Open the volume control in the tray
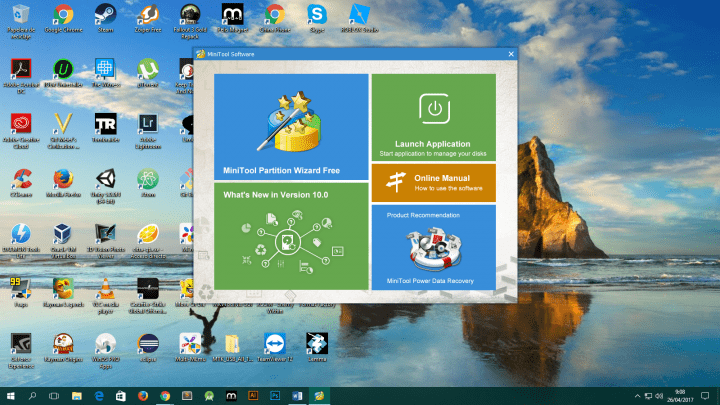The image size is (720, 405). click(659, 396)
